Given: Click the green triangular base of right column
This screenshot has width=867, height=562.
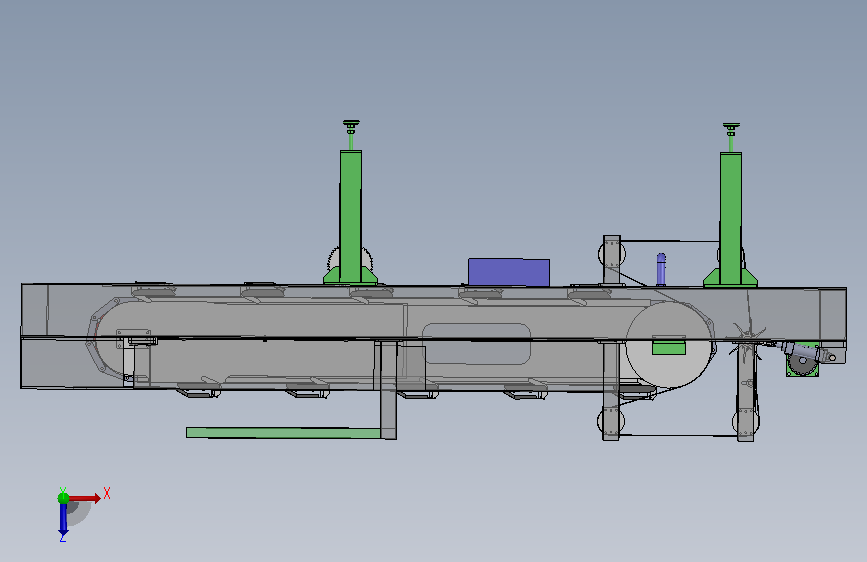Looking at the screenshot, I should 730,278.
